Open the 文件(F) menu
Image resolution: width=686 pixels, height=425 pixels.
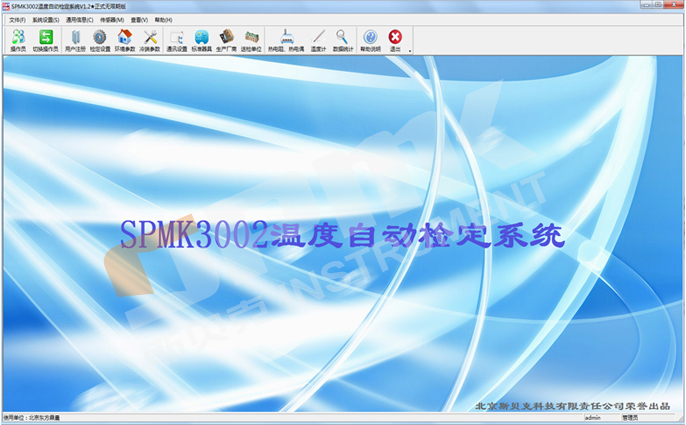coord(17,19)
